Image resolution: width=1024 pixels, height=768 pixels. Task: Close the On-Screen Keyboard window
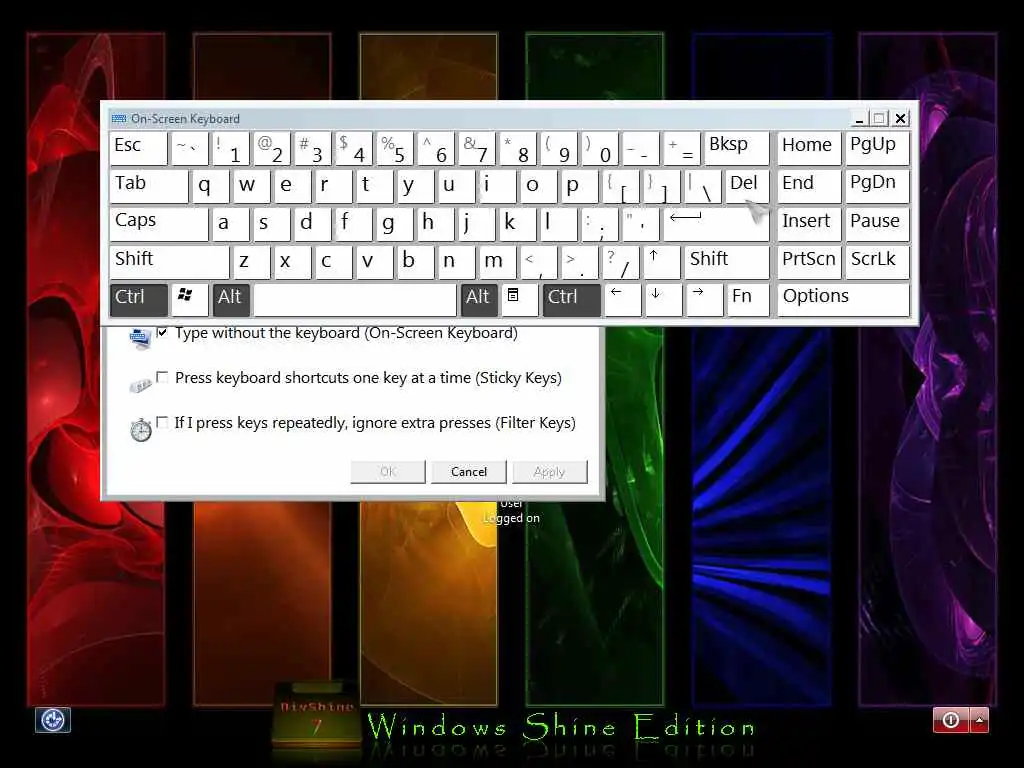[901, 119]
